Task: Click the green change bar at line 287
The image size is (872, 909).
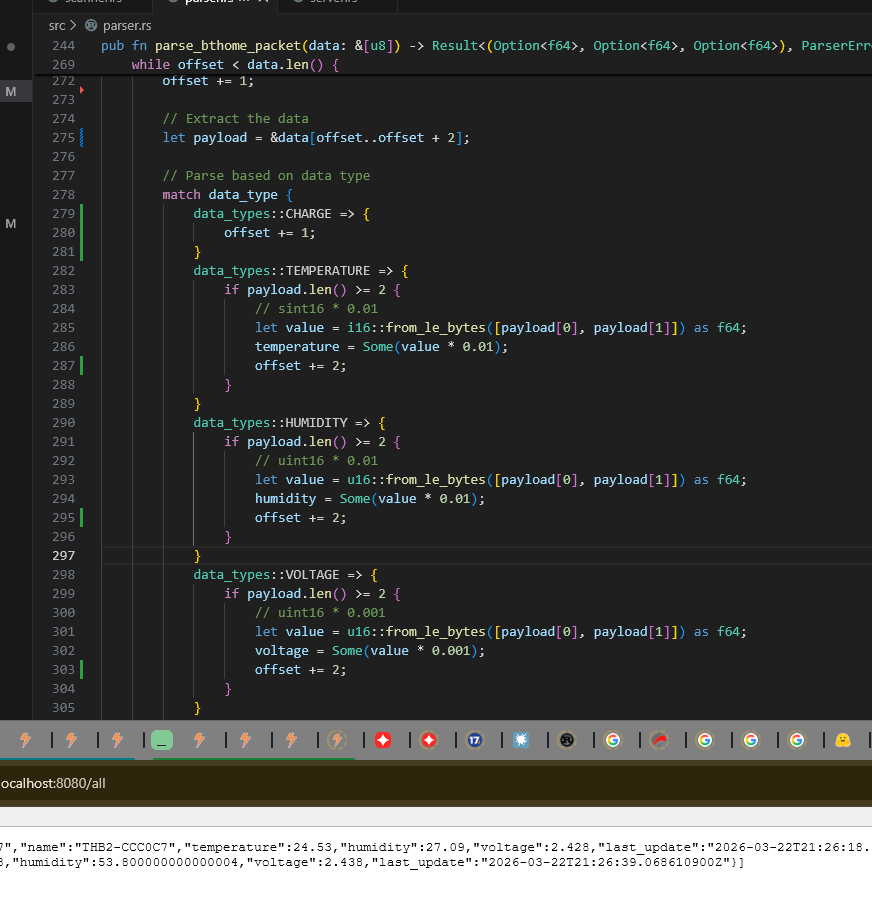Action: pyautogui.click(x=81, y=365)
